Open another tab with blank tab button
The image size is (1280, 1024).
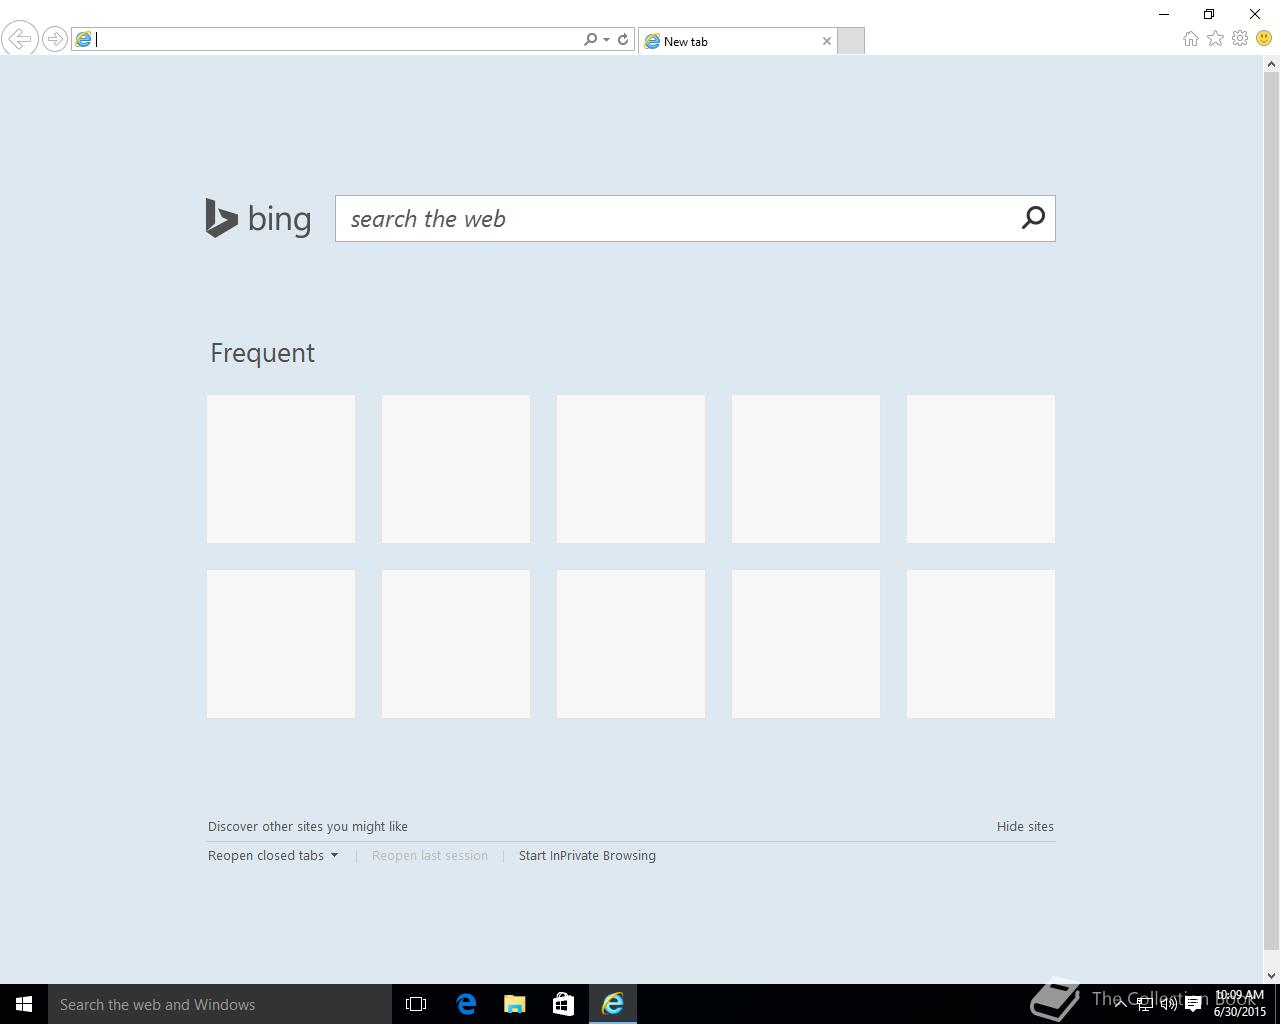click(x=850, y=41)
